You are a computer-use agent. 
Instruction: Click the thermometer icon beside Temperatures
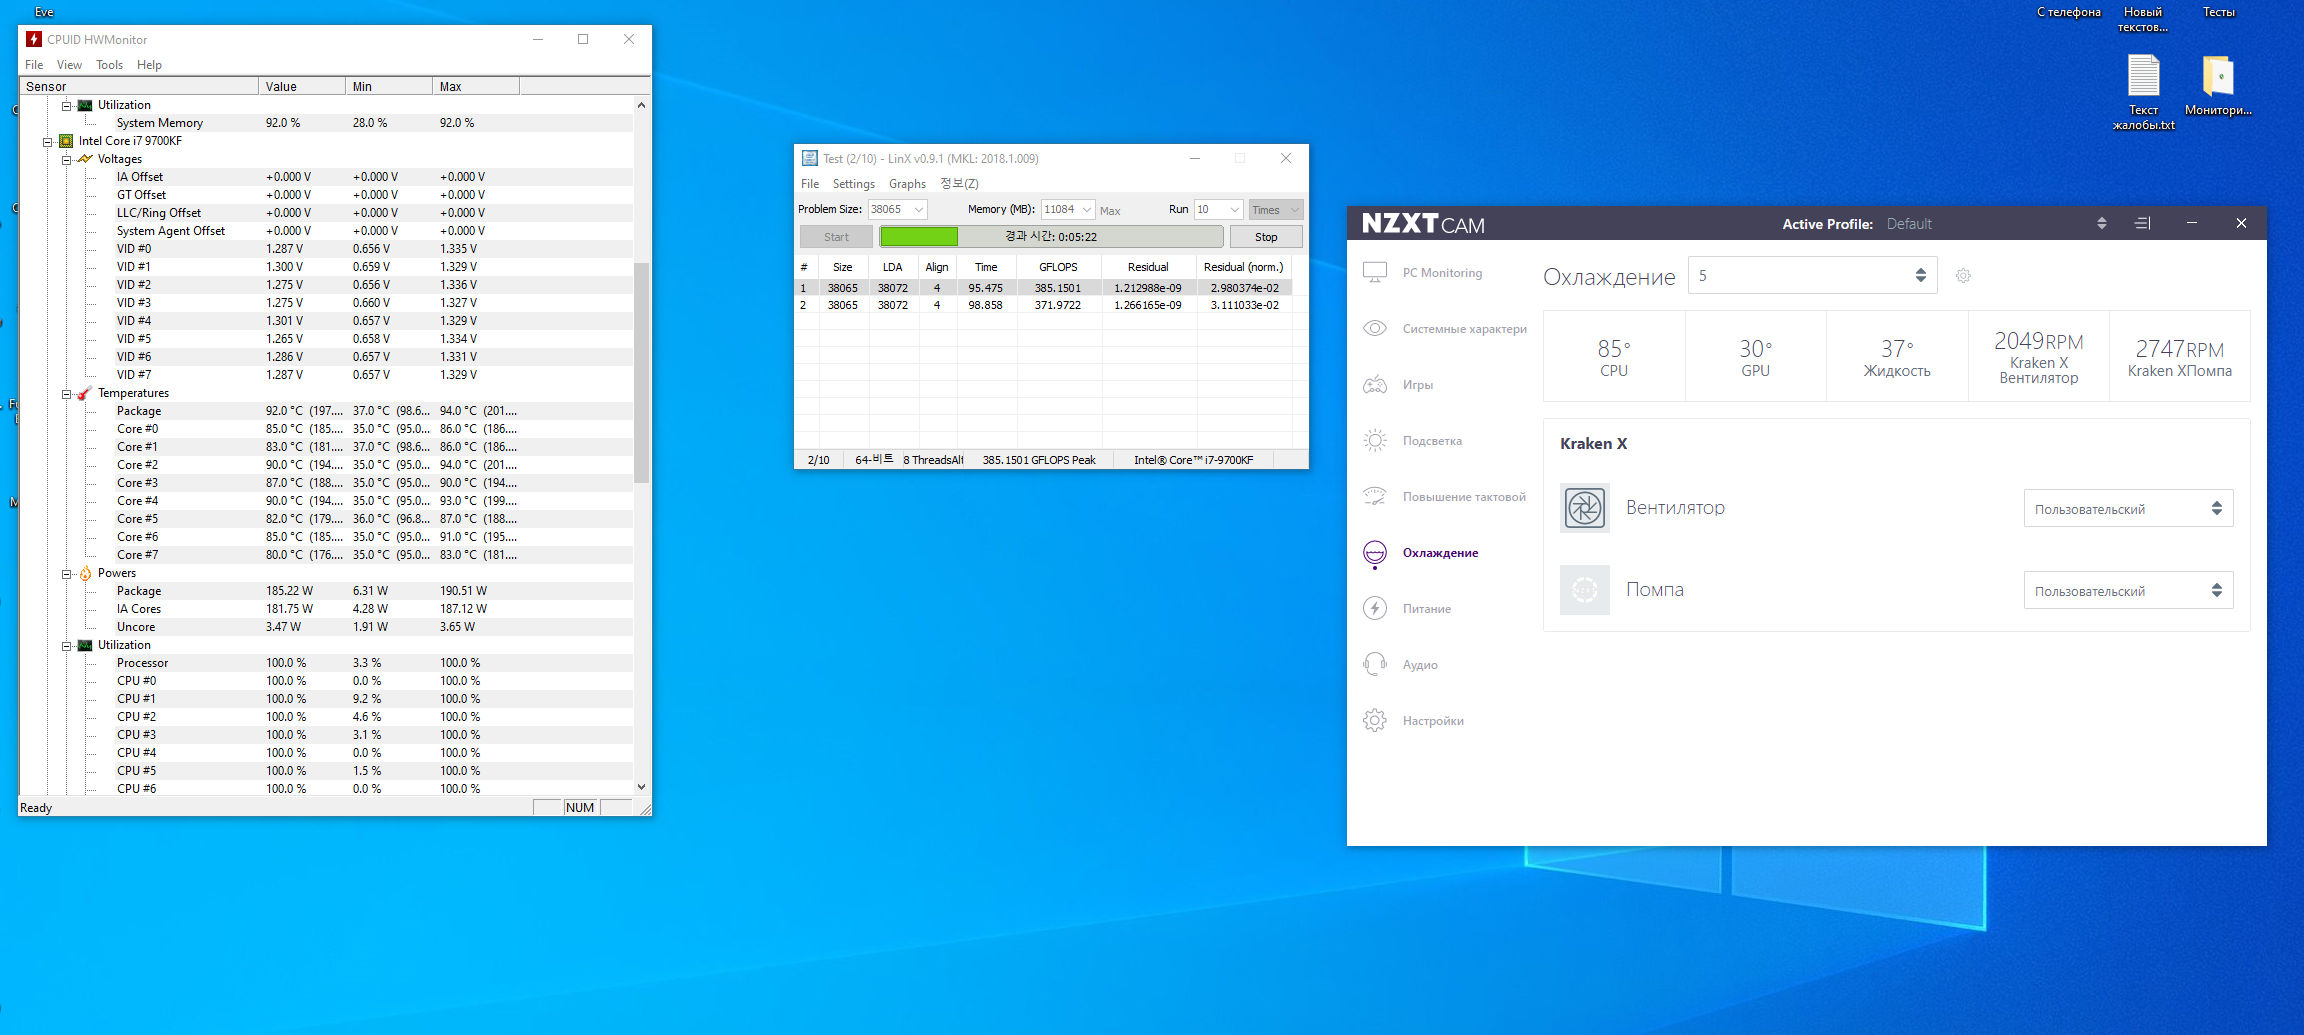point(85,393)
